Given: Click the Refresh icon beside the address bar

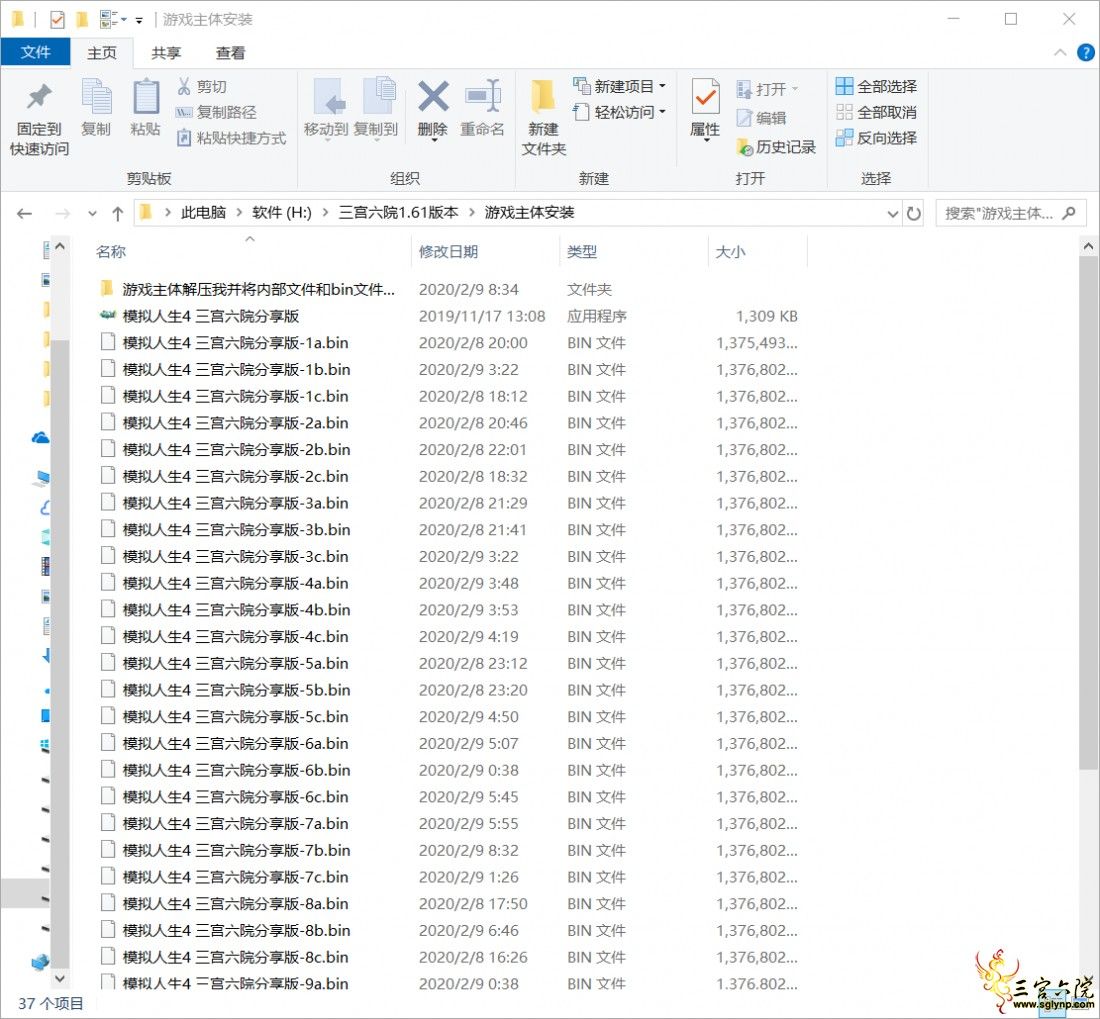Looking at the screenshot, I should [913, 213].
